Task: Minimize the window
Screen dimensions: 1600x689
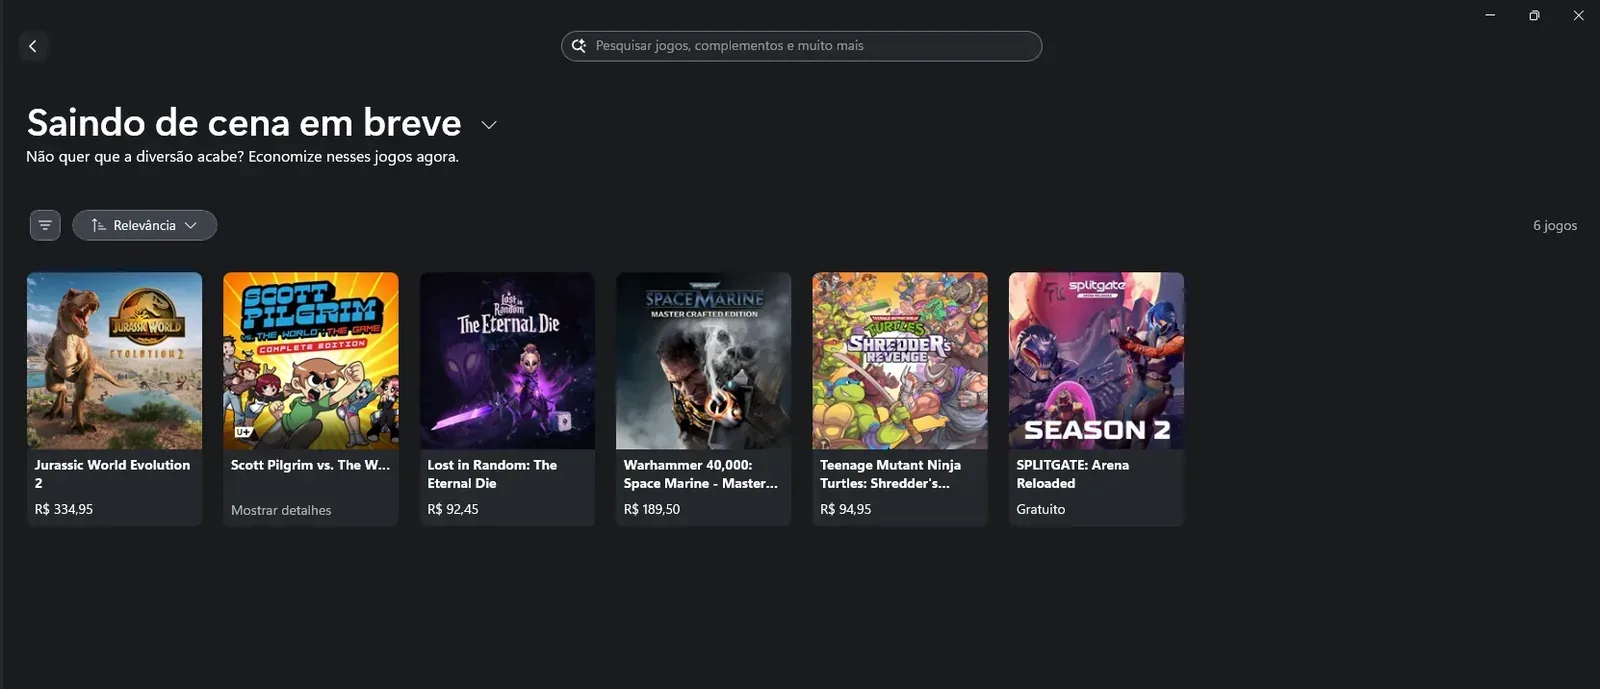Action: tap(1490, 15)
